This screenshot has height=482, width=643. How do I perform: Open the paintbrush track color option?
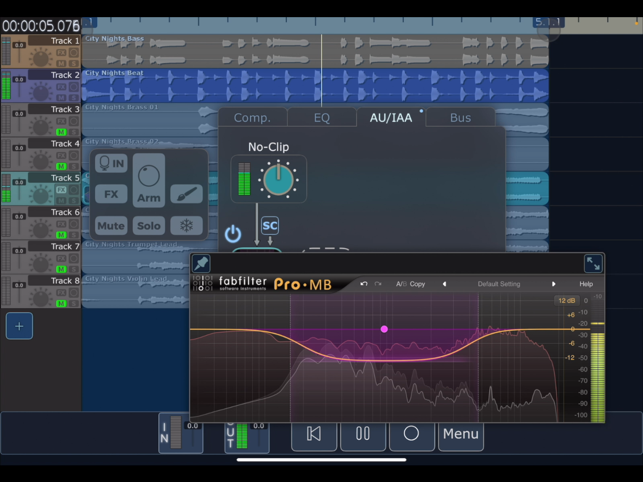tap(186, 194)
